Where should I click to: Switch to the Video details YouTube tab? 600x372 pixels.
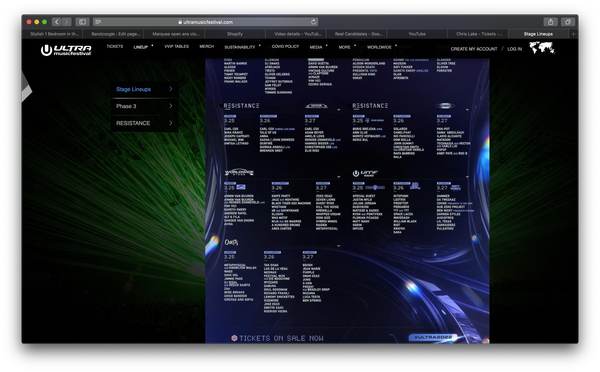pyautogui.click(x=297, y=34)
